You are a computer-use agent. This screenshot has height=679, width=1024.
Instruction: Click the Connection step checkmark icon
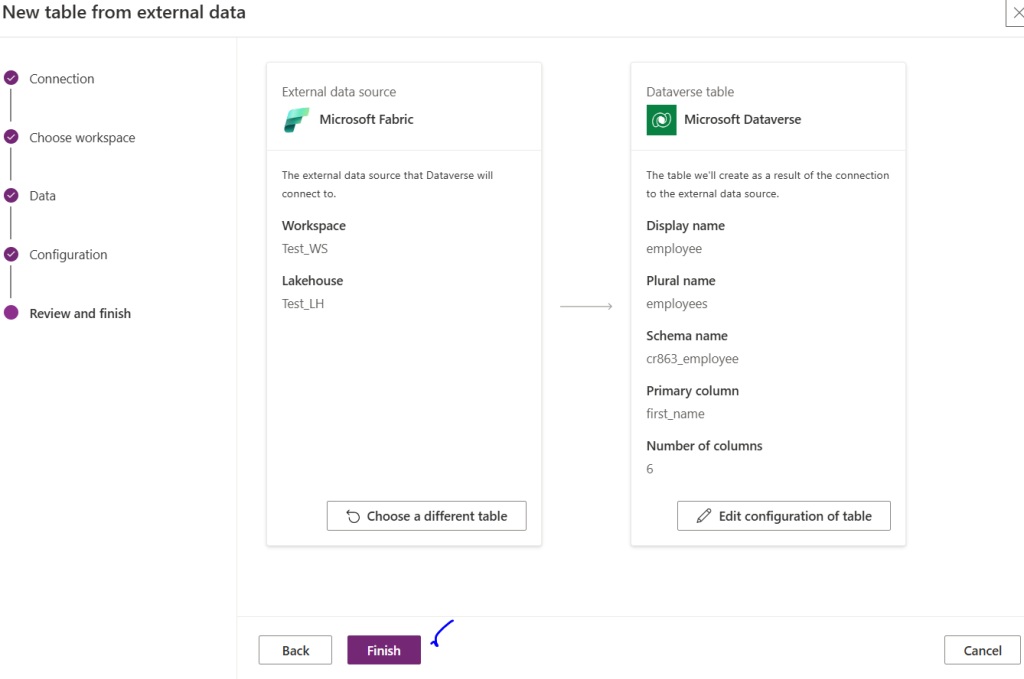tap(11, 78)
